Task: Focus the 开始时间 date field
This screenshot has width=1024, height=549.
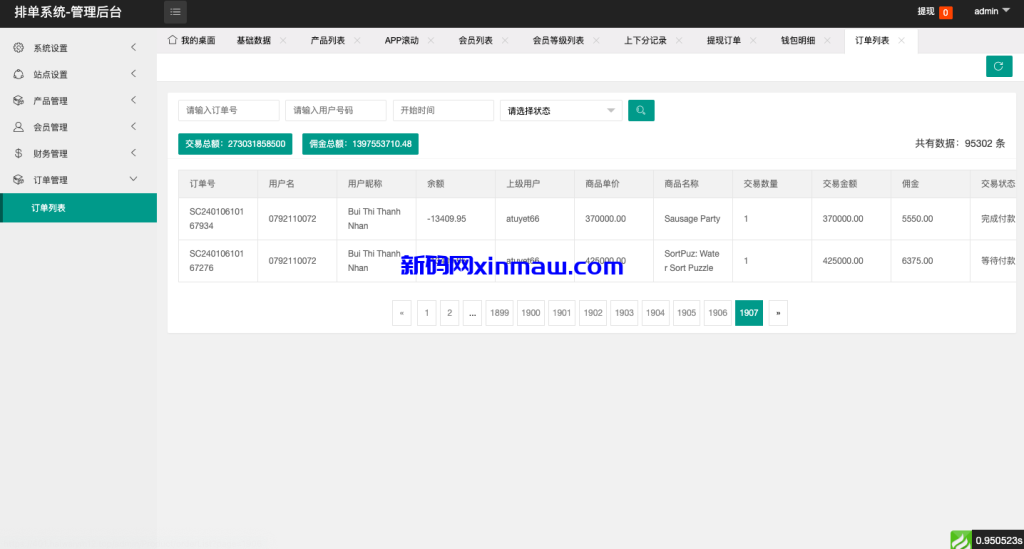Action: (443, 110)
